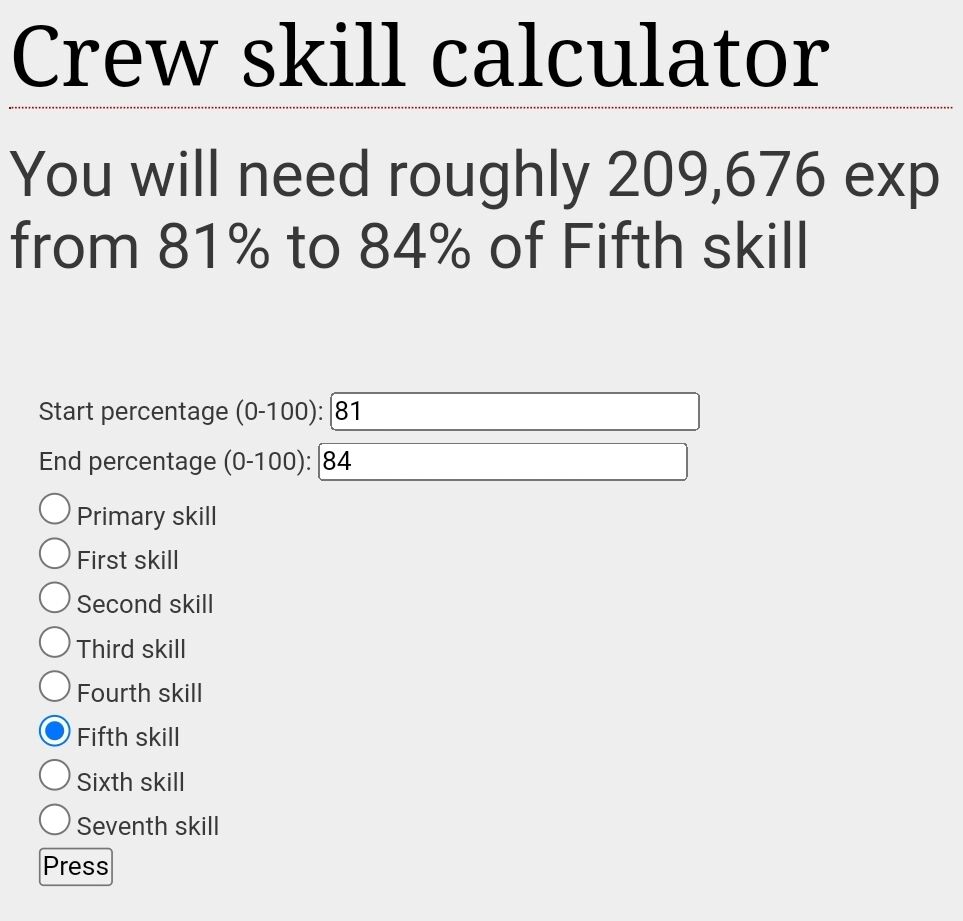Click the "Sixth skill" label text

[x=131, y=782]
